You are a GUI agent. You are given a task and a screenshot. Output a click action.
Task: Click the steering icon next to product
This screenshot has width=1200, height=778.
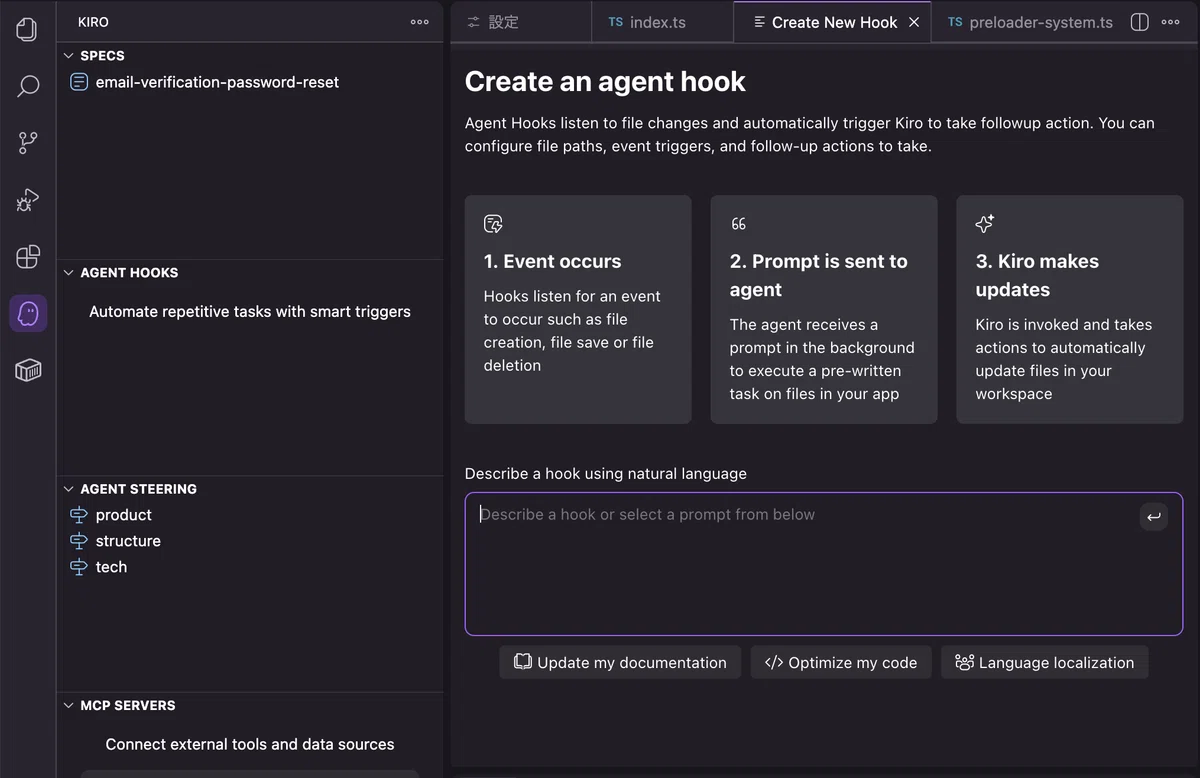pyautogui.click(x=79, y=515)
